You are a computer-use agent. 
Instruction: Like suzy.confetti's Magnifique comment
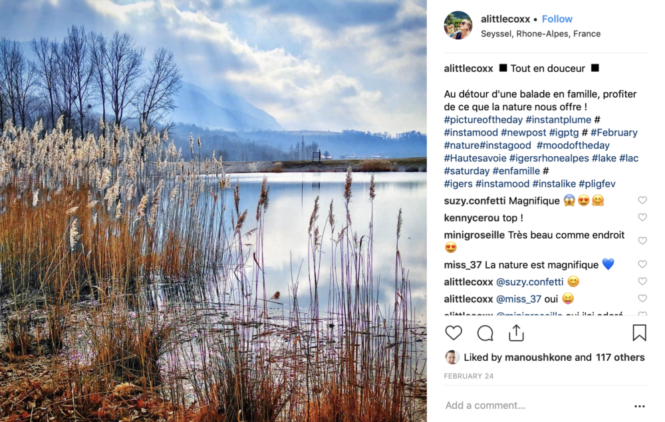coord(643,200)
